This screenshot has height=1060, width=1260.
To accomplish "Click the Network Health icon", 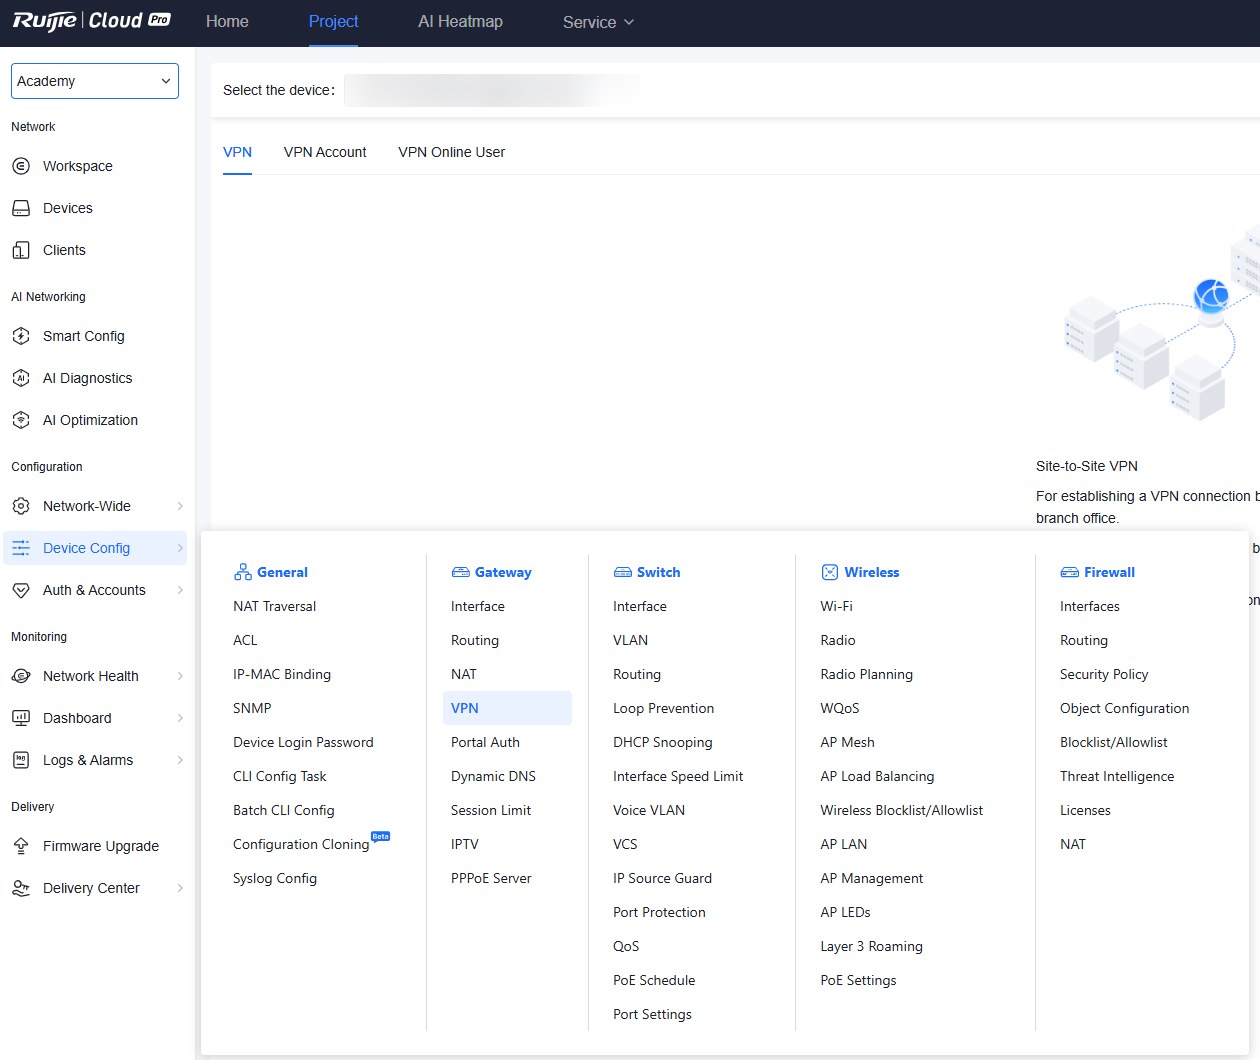I will coord(21,676).
